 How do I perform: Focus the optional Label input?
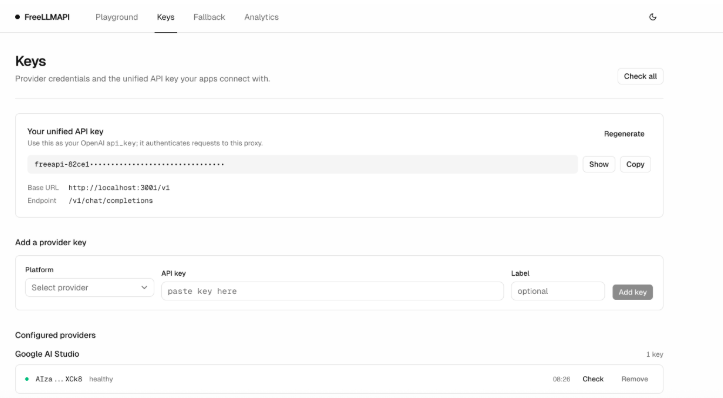557,291
